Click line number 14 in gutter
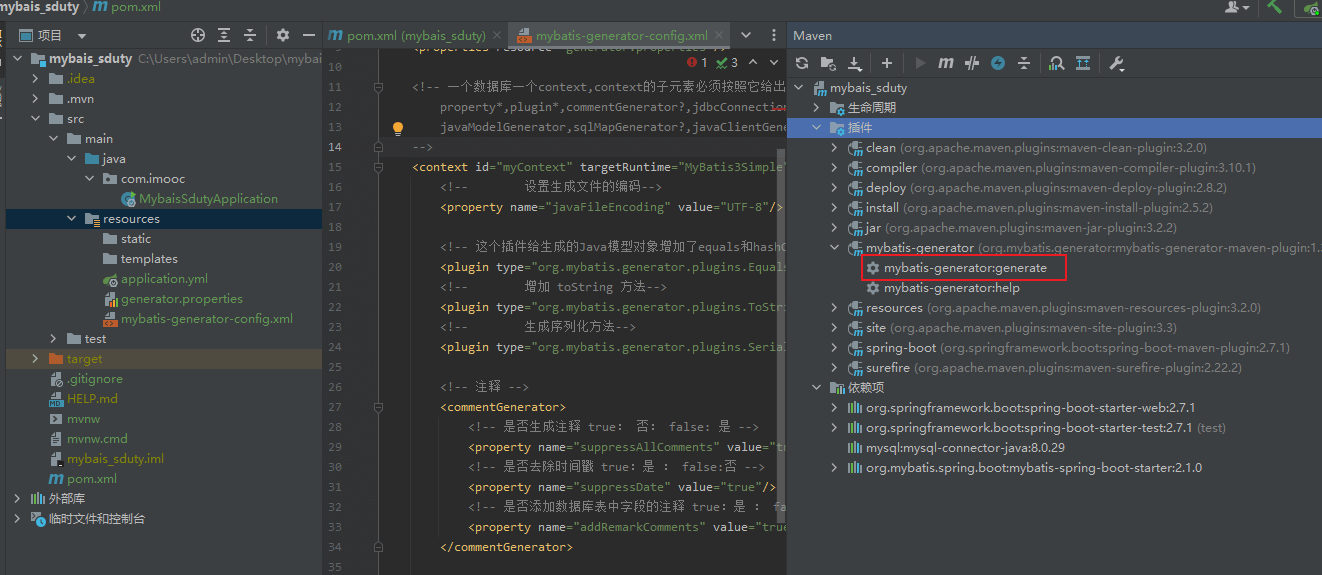This screenshot has height=575, width=1322. pos(335,147)
